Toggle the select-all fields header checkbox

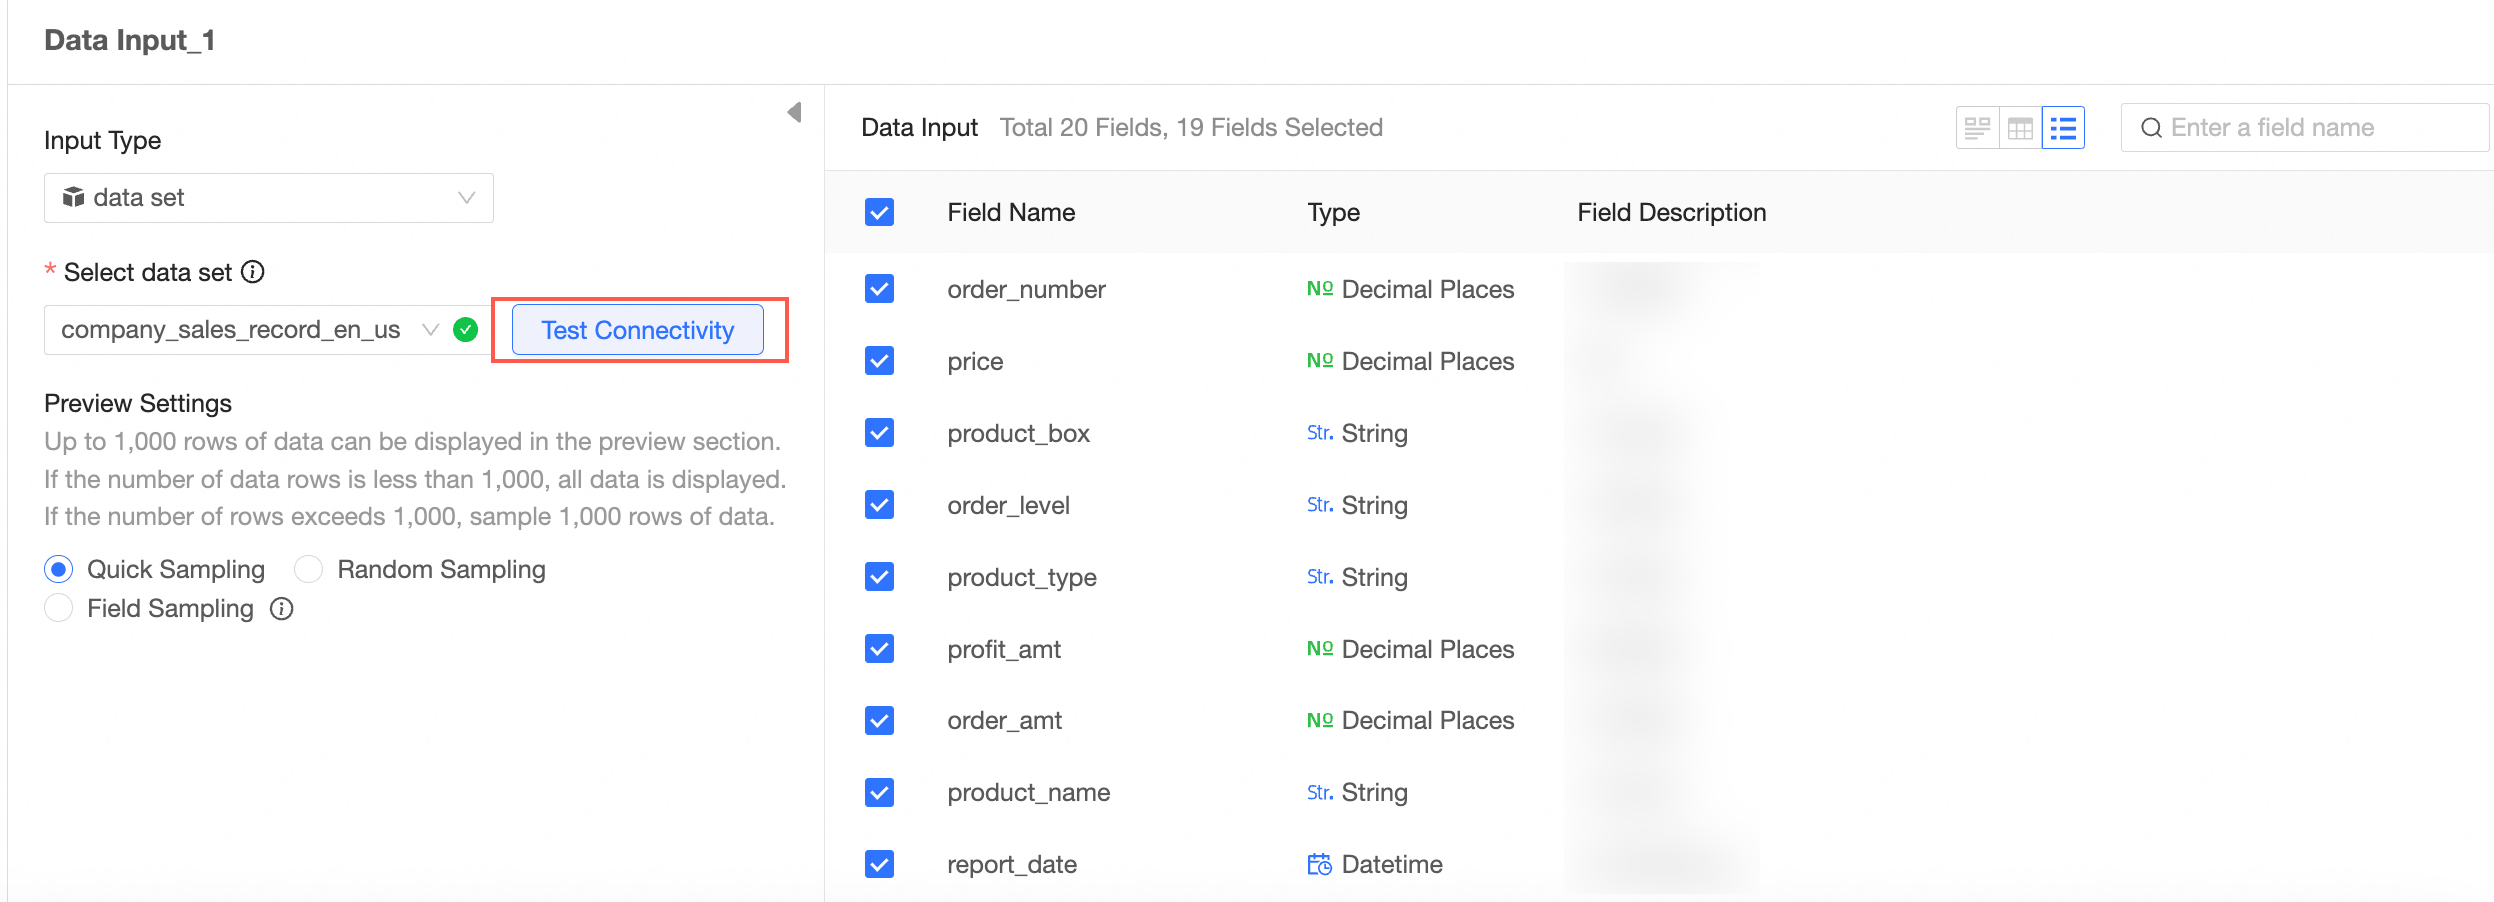click(879, 212)
